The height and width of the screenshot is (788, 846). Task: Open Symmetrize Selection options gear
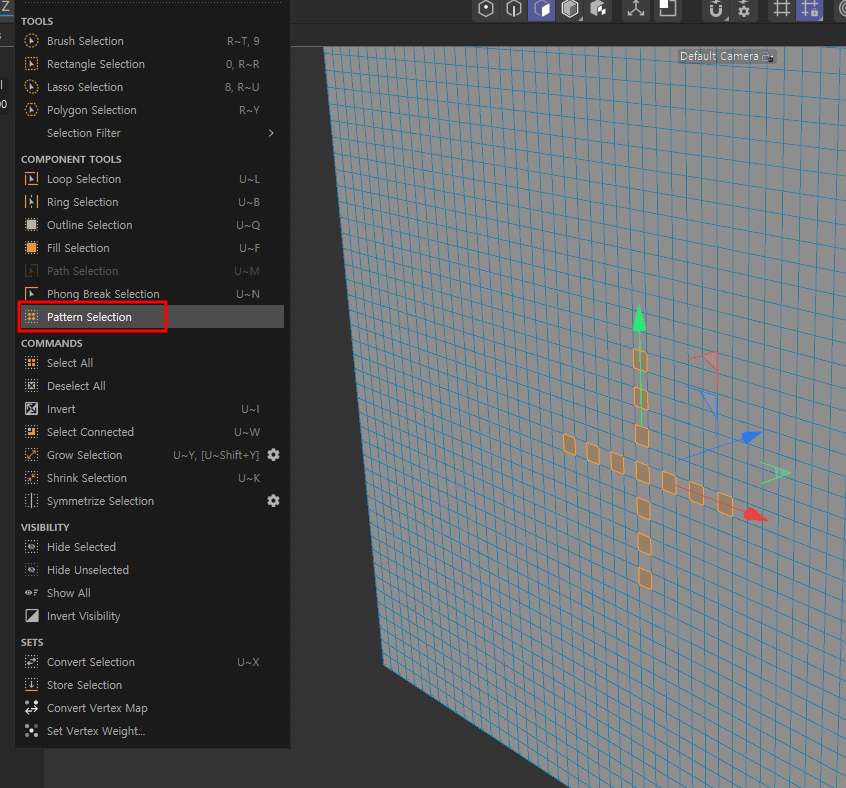274,501
